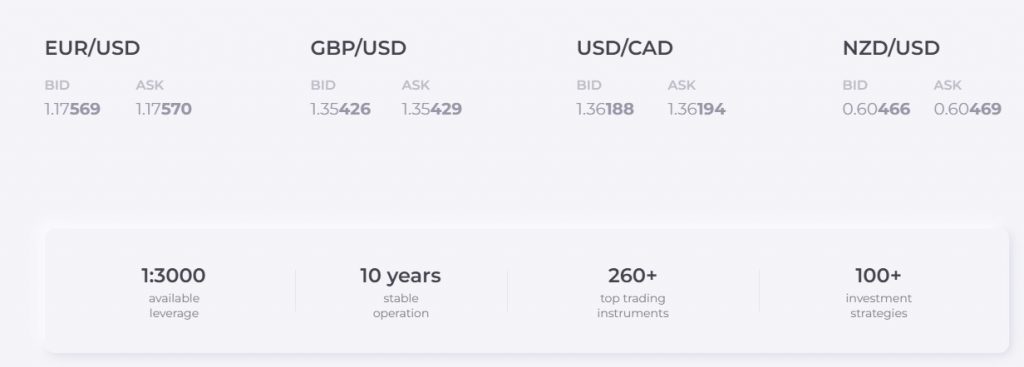
Task: Click the NZD/USD bid price 0.60466
Action: (876, 109)
